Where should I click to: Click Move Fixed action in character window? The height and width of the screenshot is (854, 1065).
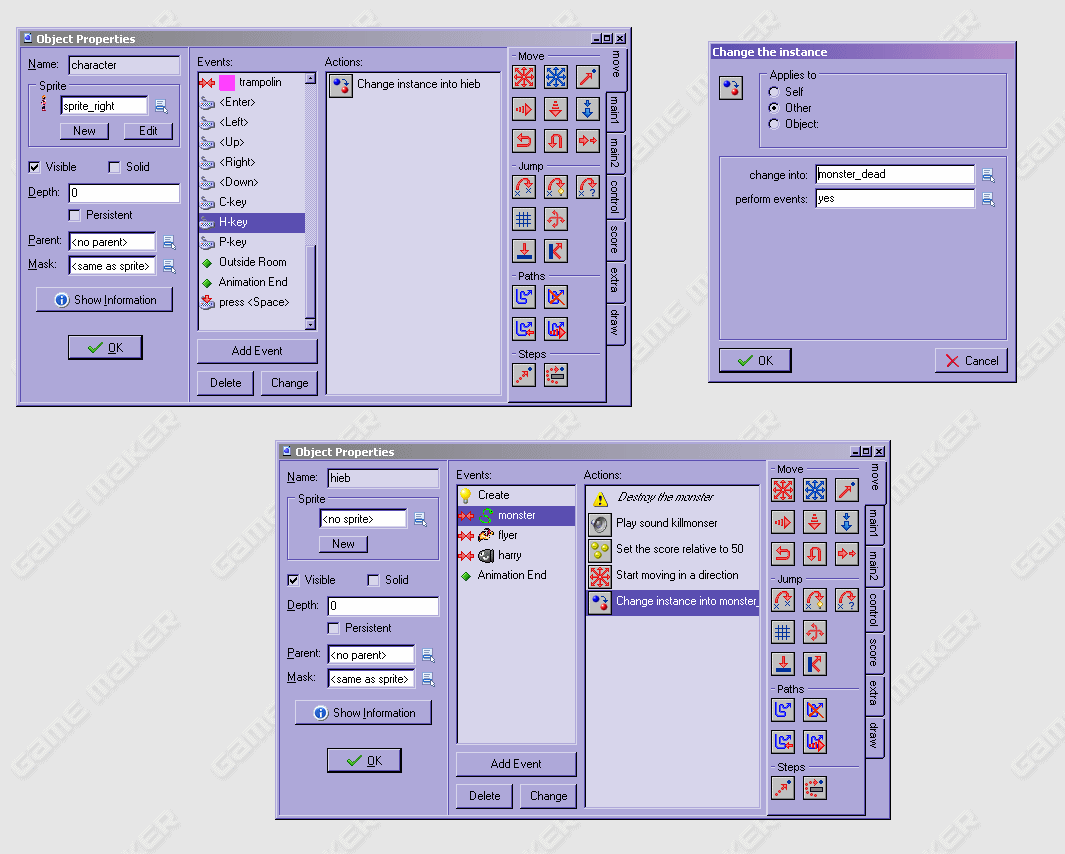click(x=524, y=77)
